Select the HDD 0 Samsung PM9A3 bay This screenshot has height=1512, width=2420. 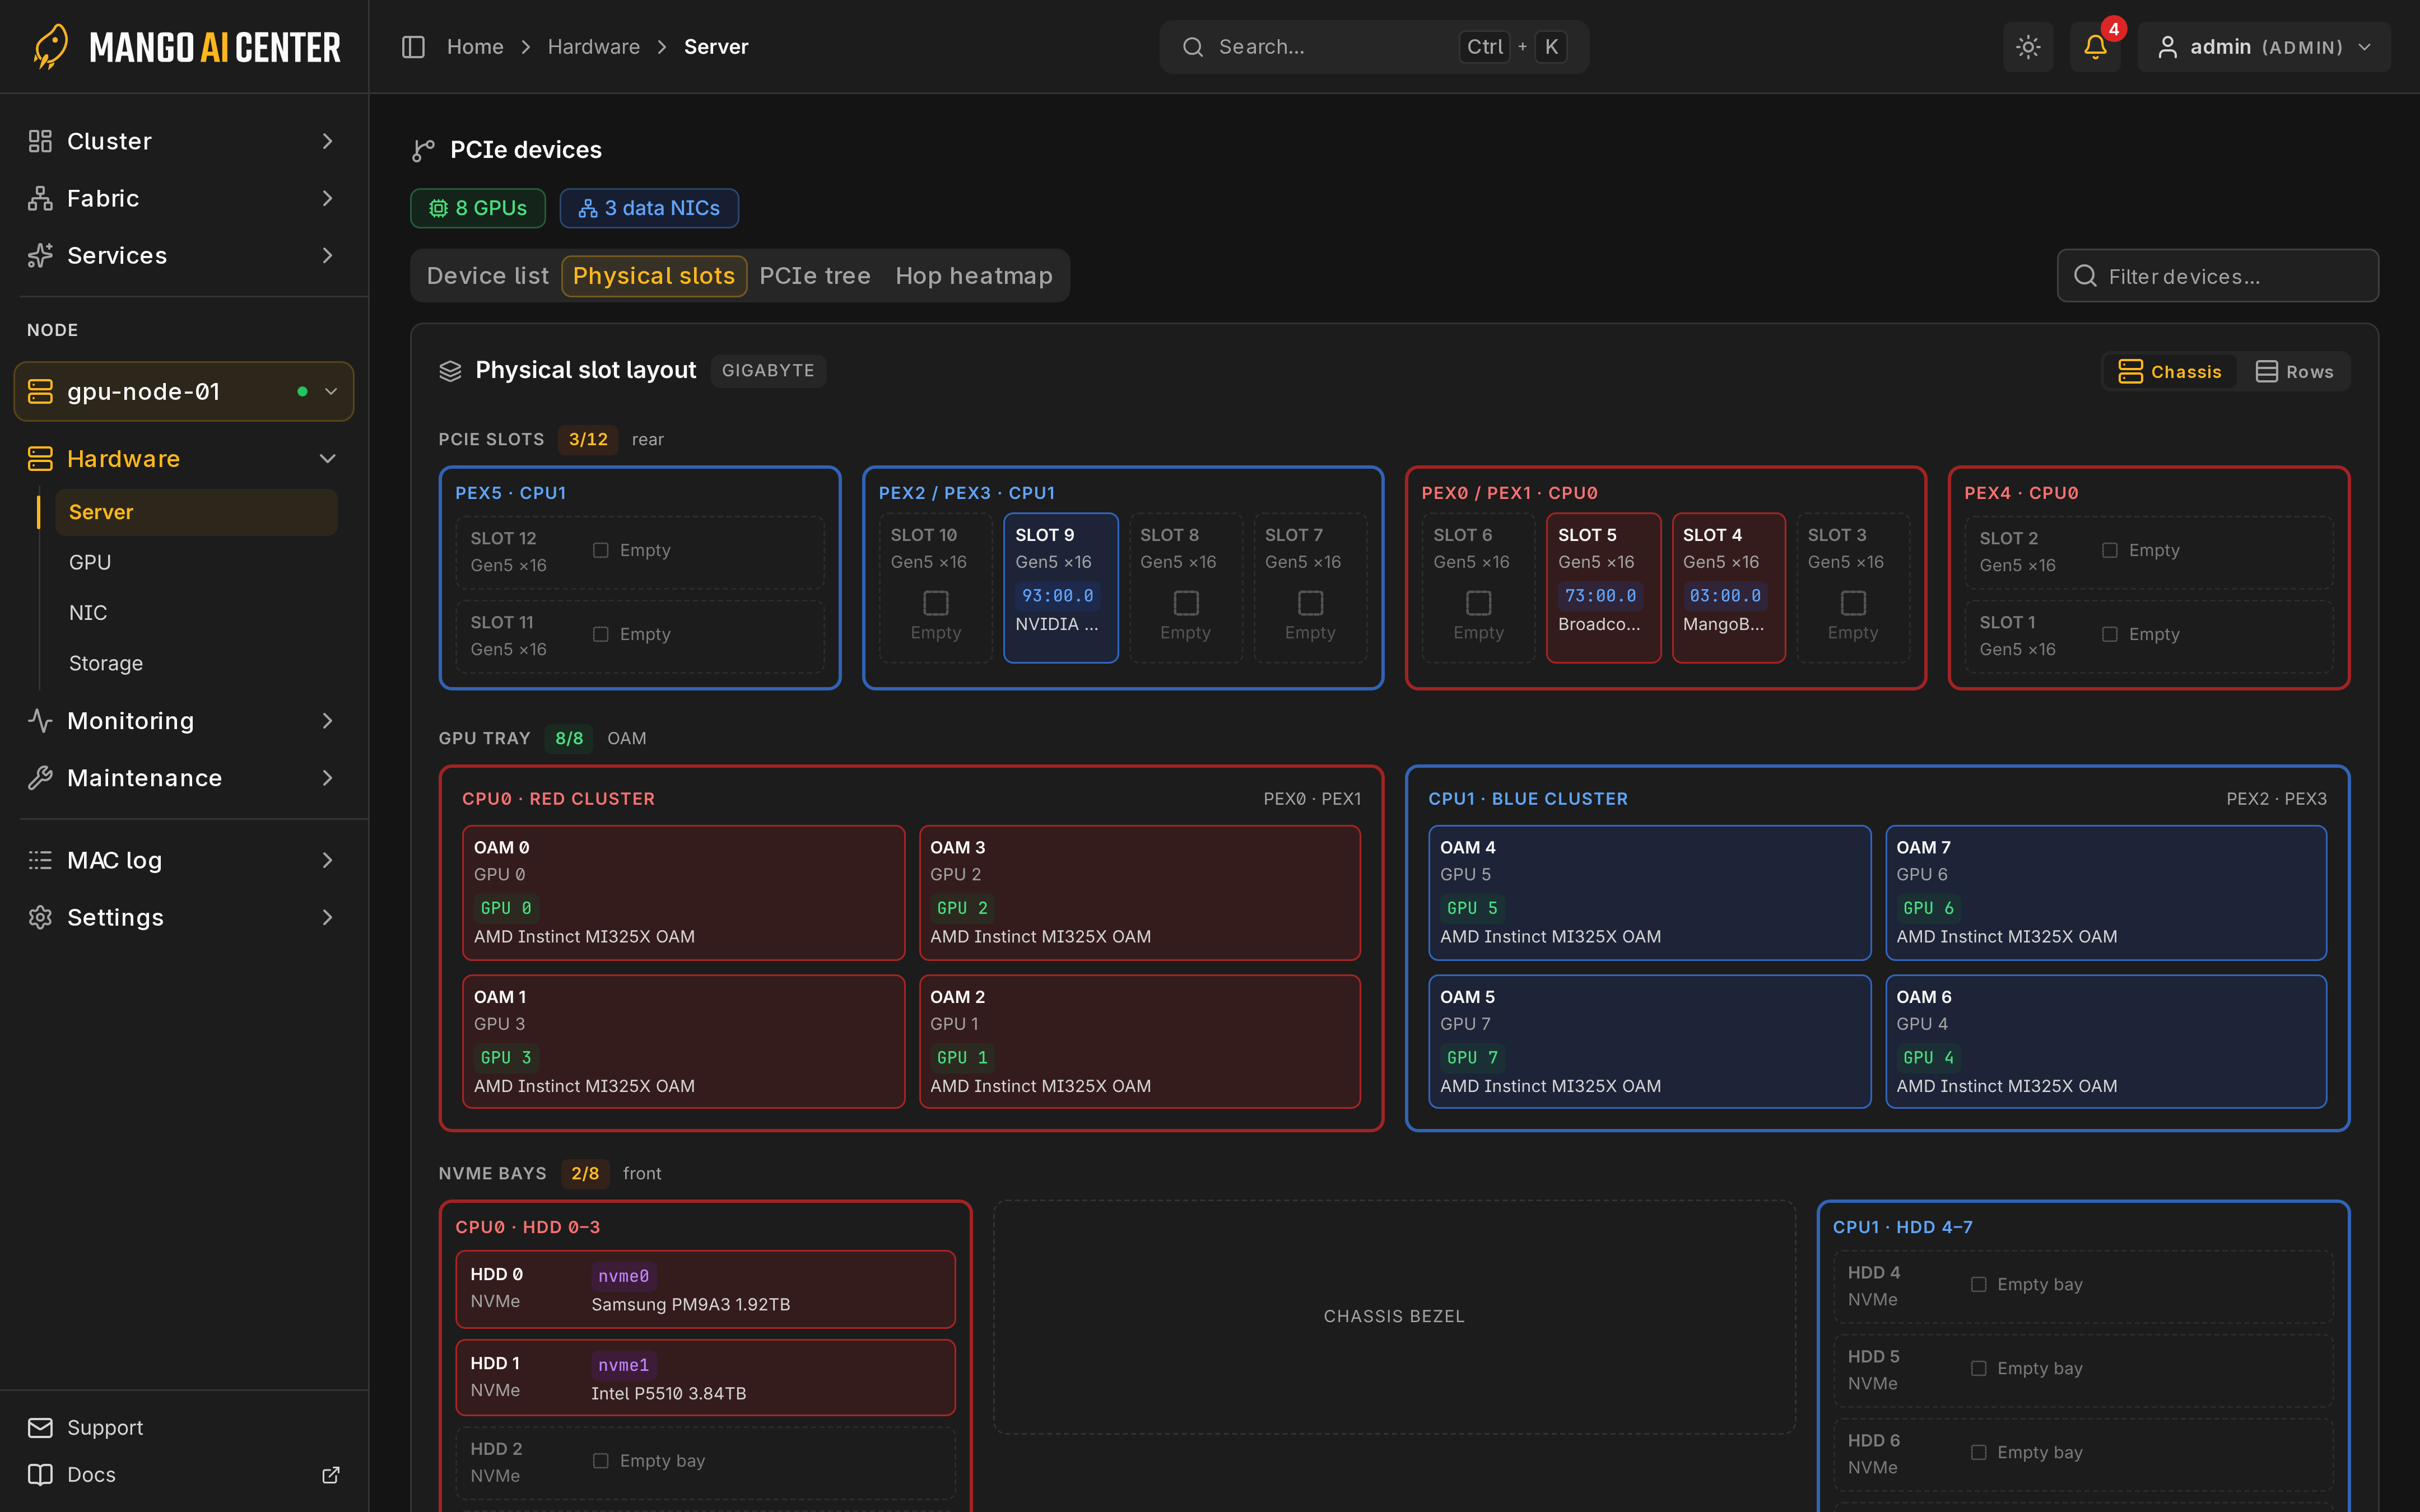706,1290
